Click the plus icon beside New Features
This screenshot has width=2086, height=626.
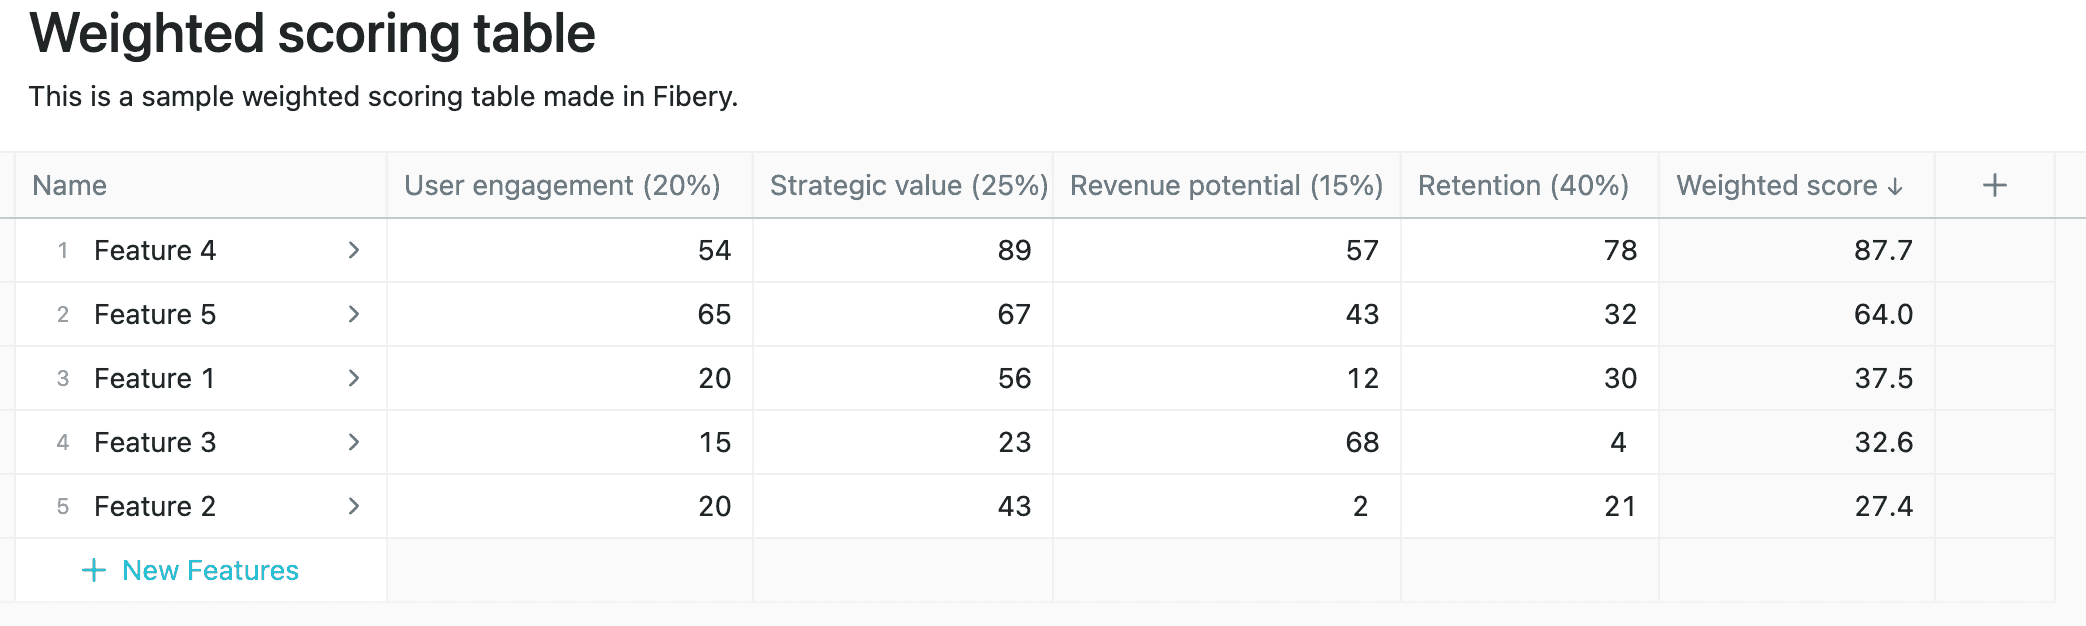tap(94, 569)
